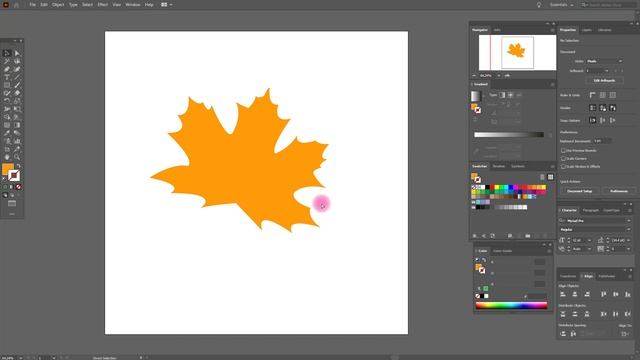Select linear gradient type icon
Viewport: 640px width, 360px height.
[x=502, y=95]
